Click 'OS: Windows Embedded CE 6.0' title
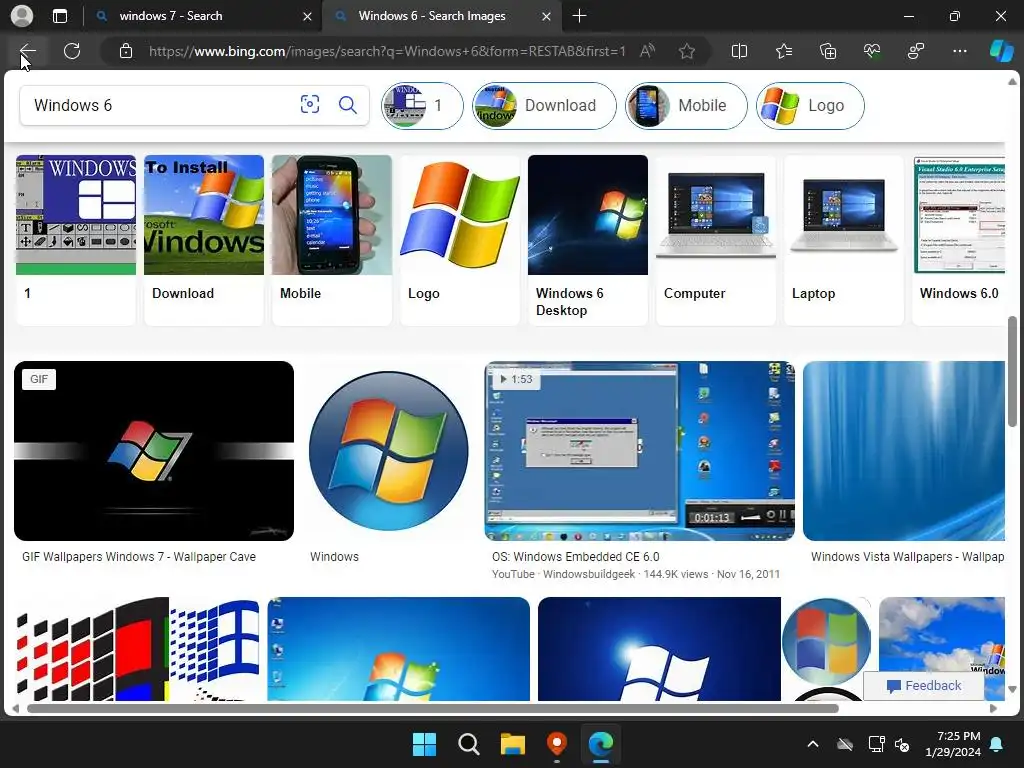Screen dimensions: 1024x768 (575, 557)
